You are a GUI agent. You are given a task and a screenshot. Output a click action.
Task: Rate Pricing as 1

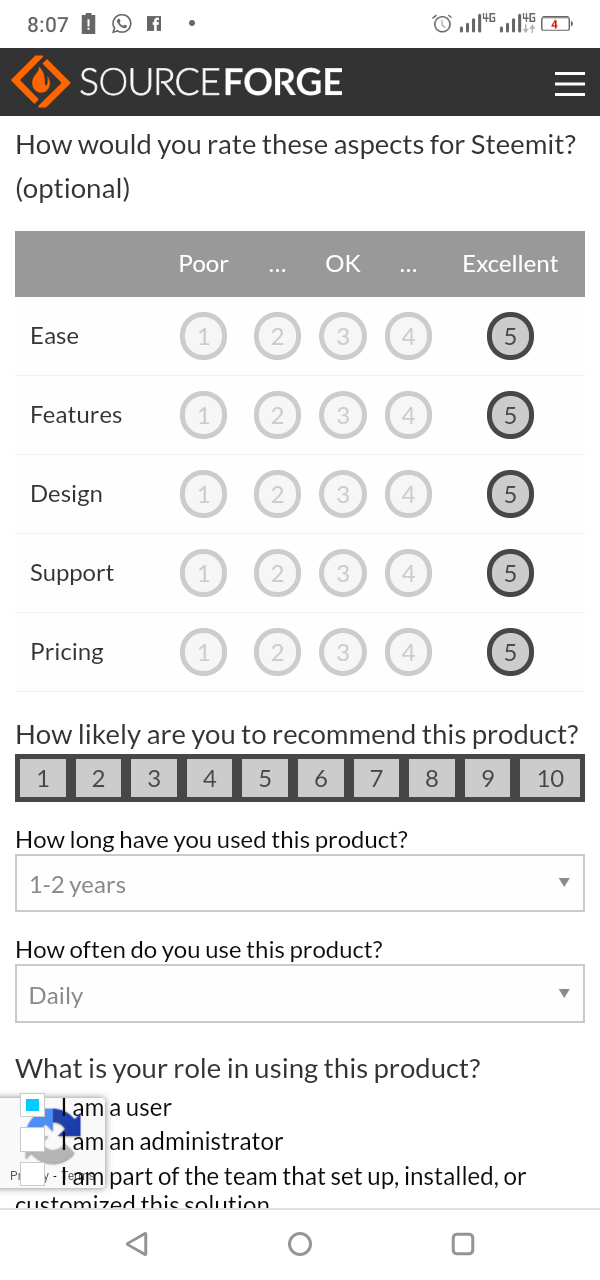click(x=204, y=653)
